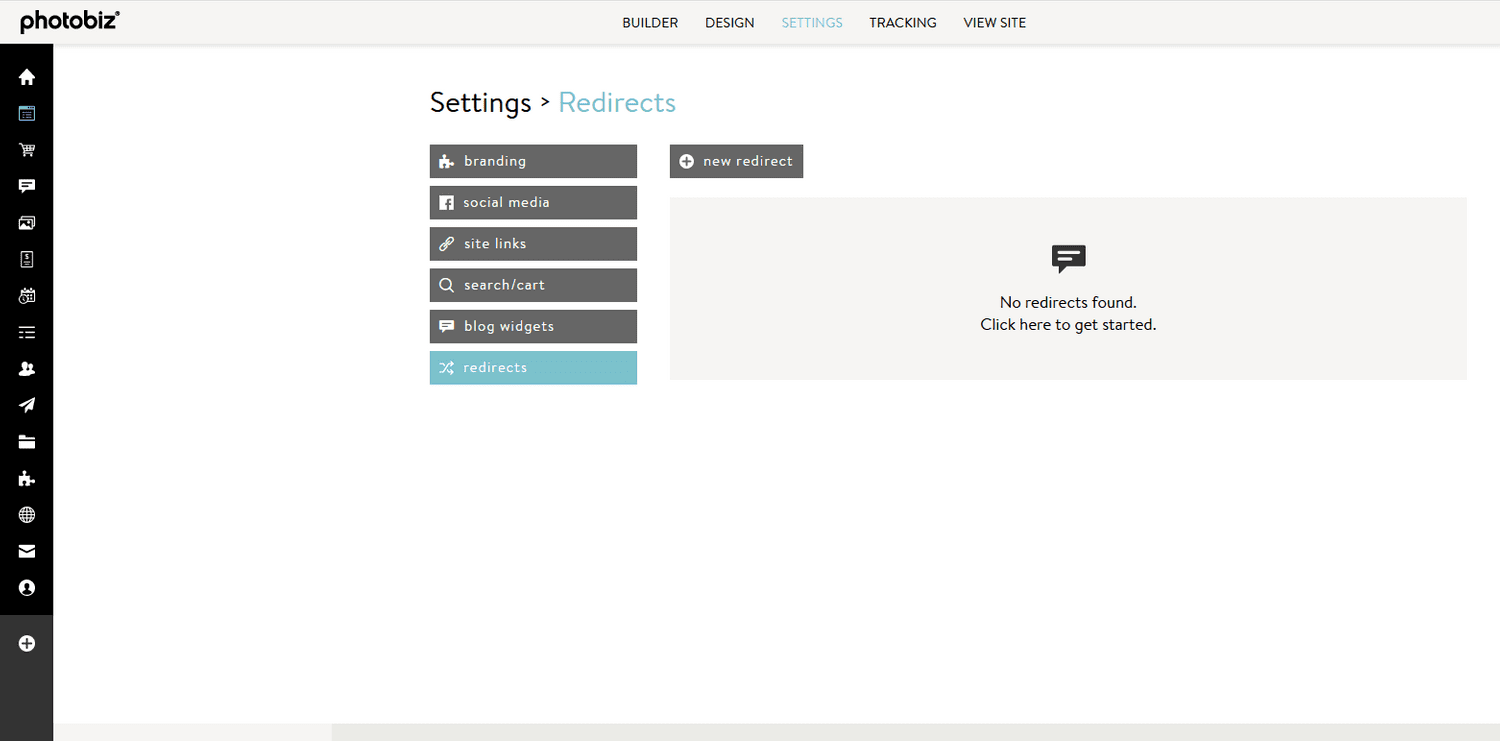Open the DESIGN section from the top menu
The width and height of the screenshot is (1500, 741).
[x=729, y=22]
